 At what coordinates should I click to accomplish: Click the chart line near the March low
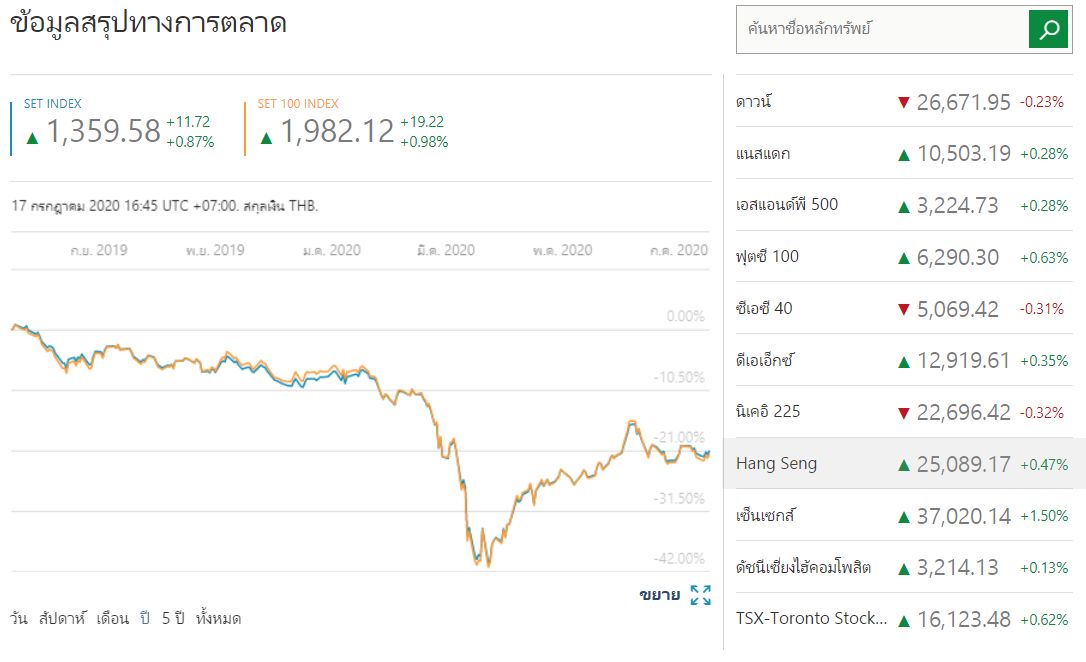pyautogui.click(x=487, y=564)
